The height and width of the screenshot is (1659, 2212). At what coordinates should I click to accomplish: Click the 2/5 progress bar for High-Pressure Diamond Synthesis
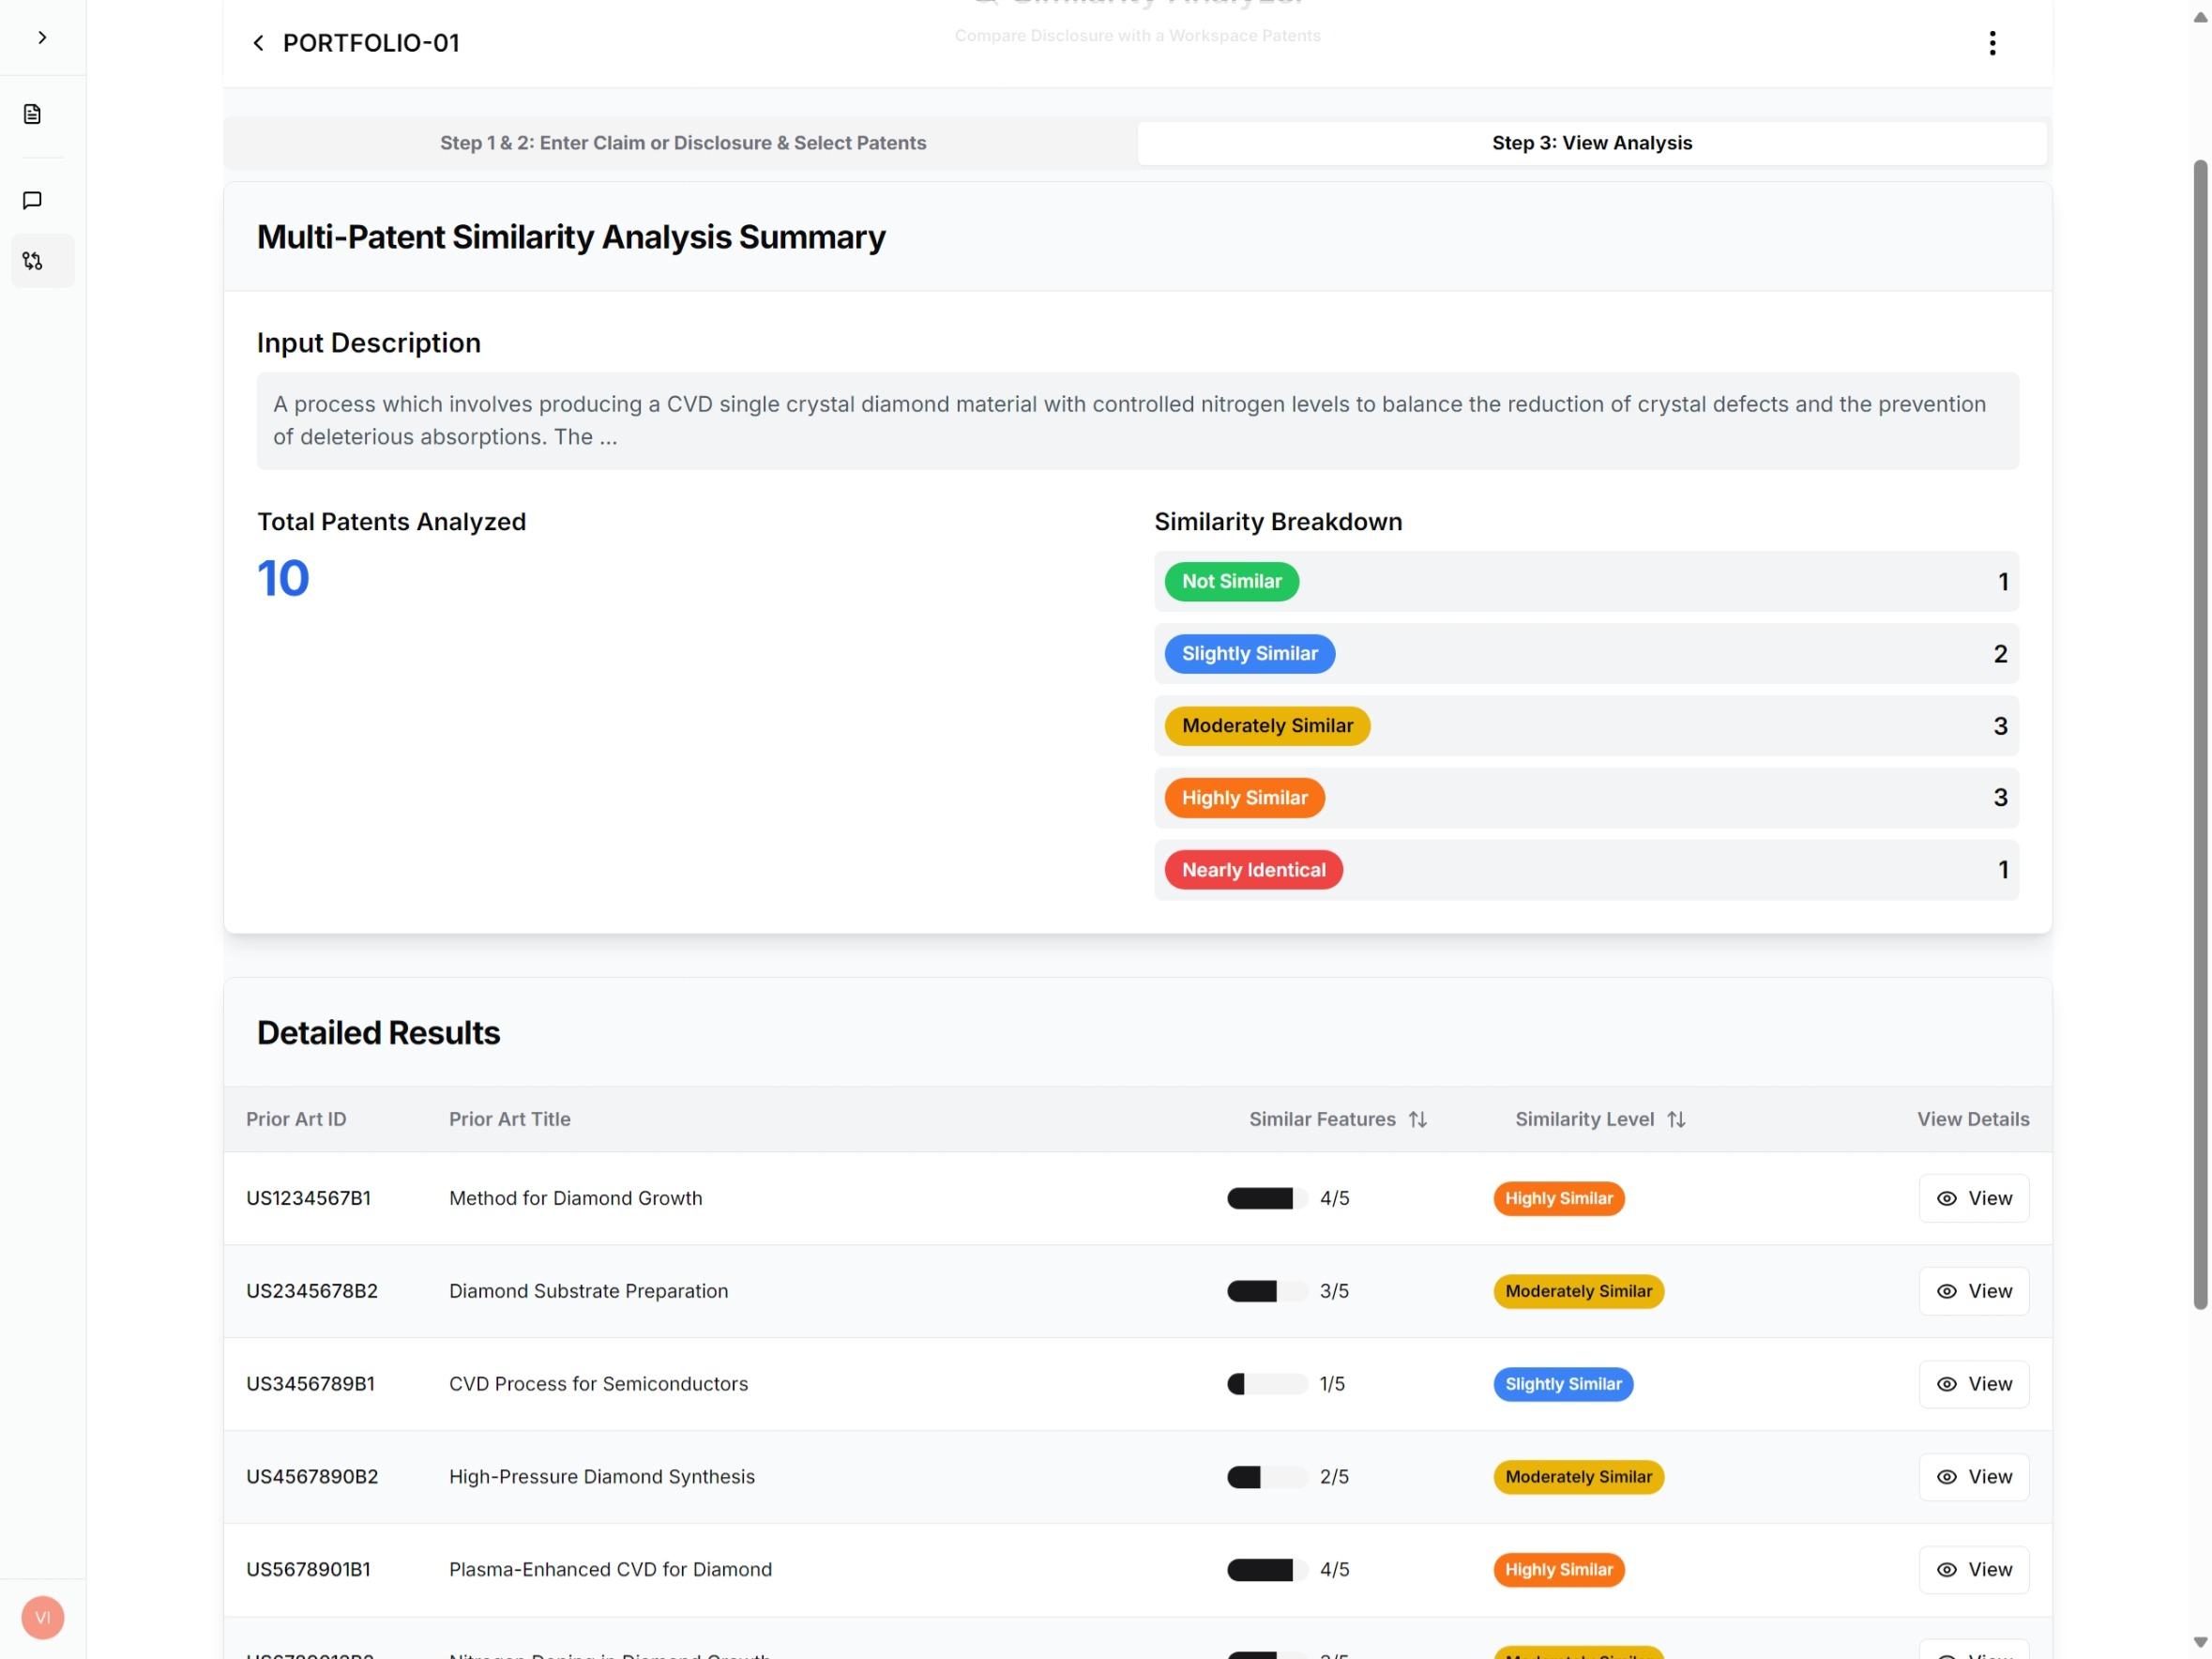(x=1267, y=1477)
